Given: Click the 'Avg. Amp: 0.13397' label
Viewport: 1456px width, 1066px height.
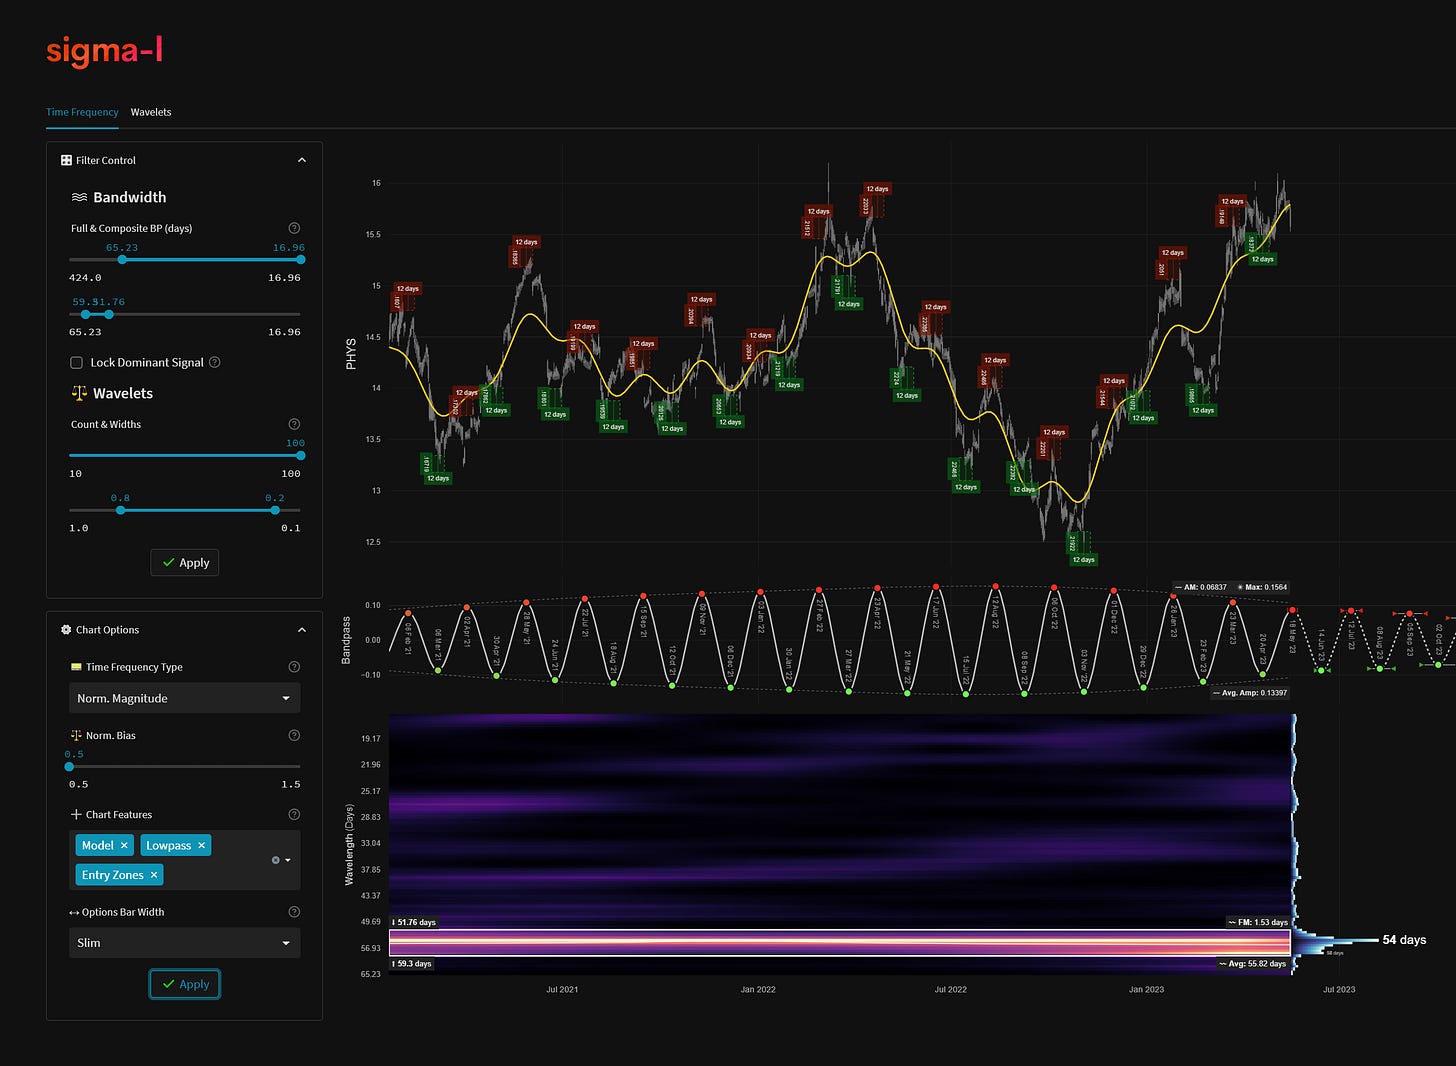Looking at the screenshot, I should pyautogui.click(x=1250, y=692).
